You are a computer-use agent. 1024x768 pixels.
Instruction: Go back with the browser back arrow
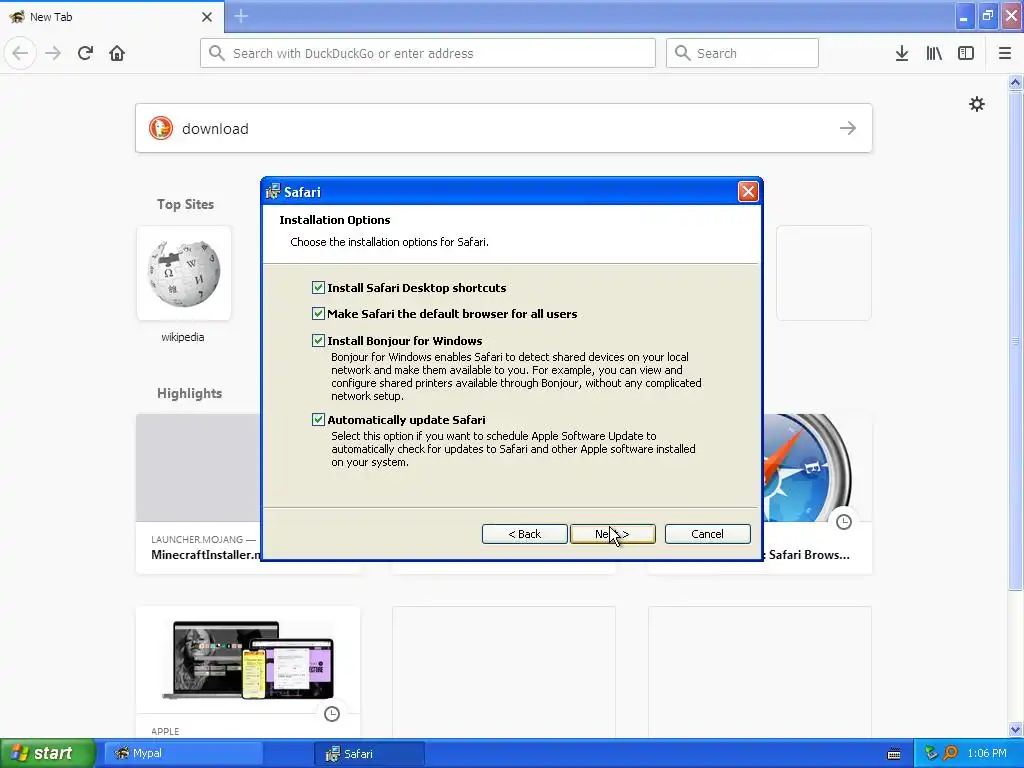tap(20, 53)
